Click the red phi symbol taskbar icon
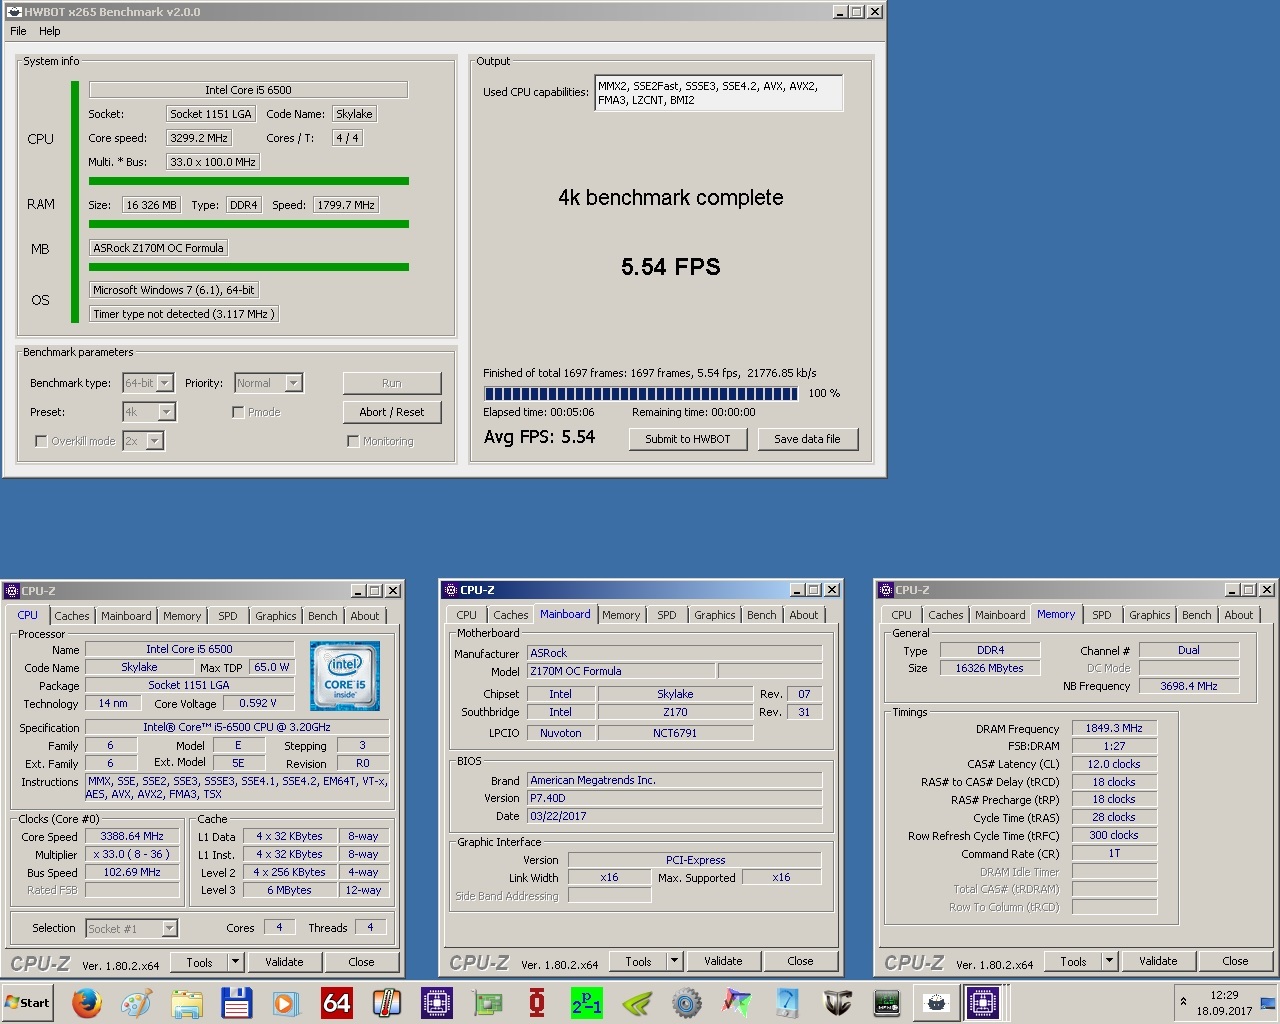 tap(537, 1002)
